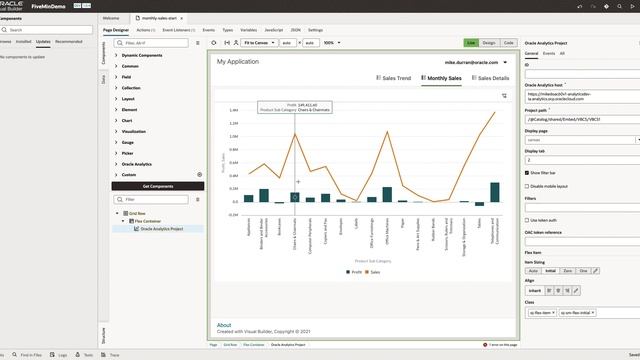Switch to Code mode
Viewport: 640px width, 360px height.
tap(509, 43)
